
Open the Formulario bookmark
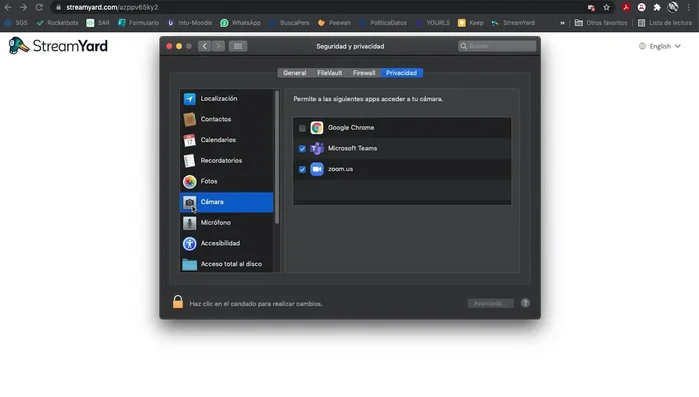point(138,23)
